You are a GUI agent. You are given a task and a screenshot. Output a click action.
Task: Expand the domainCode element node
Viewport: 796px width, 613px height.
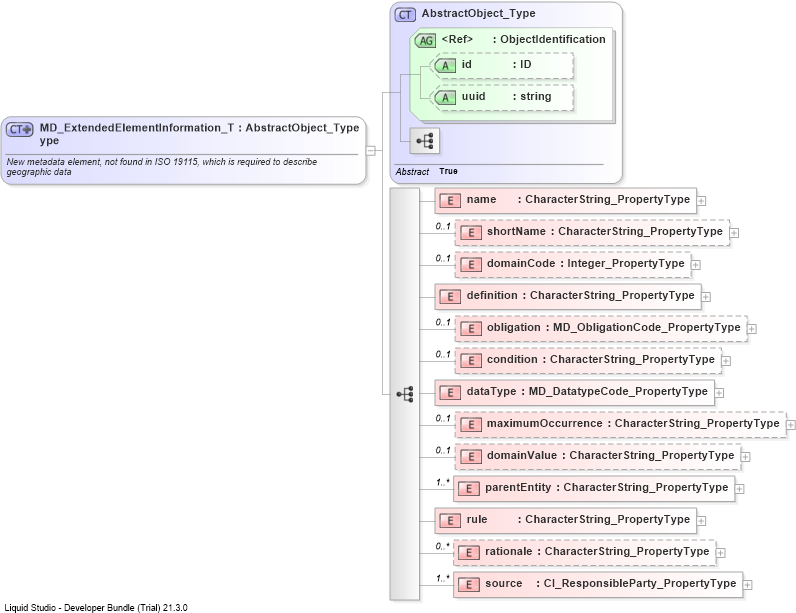pos(696,265)
